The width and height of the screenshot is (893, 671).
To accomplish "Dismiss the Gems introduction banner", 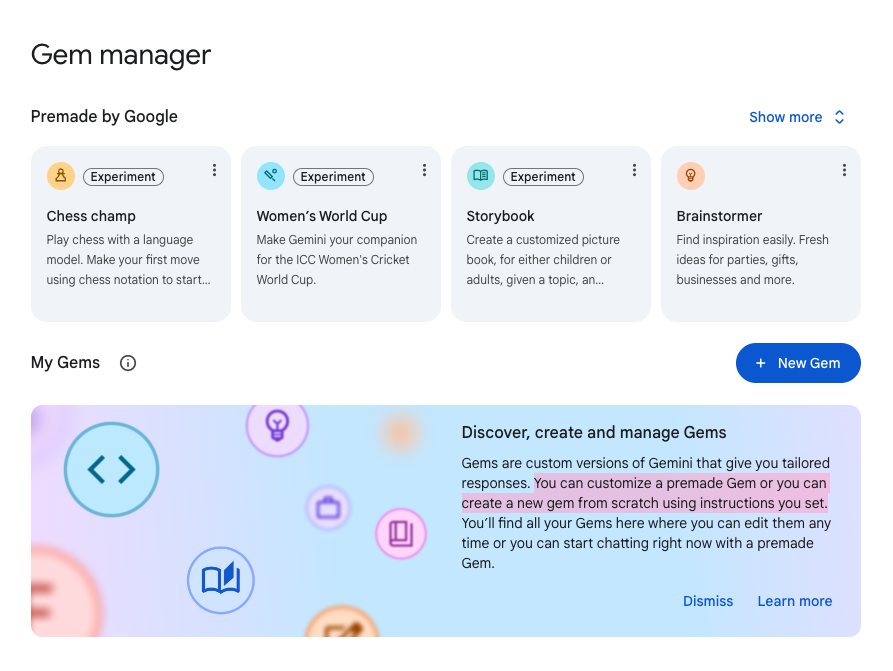I will (708, 601).
